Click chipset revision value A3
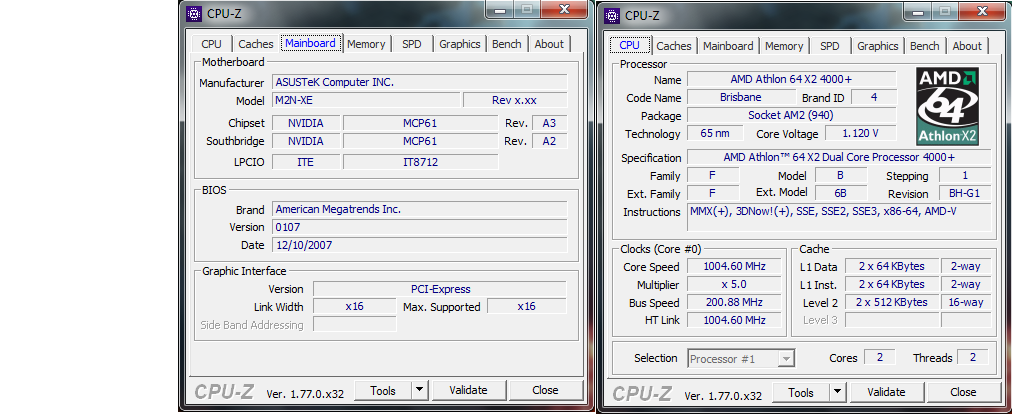This screenshot has width=1012, height=417. click(x=549, y=123)
